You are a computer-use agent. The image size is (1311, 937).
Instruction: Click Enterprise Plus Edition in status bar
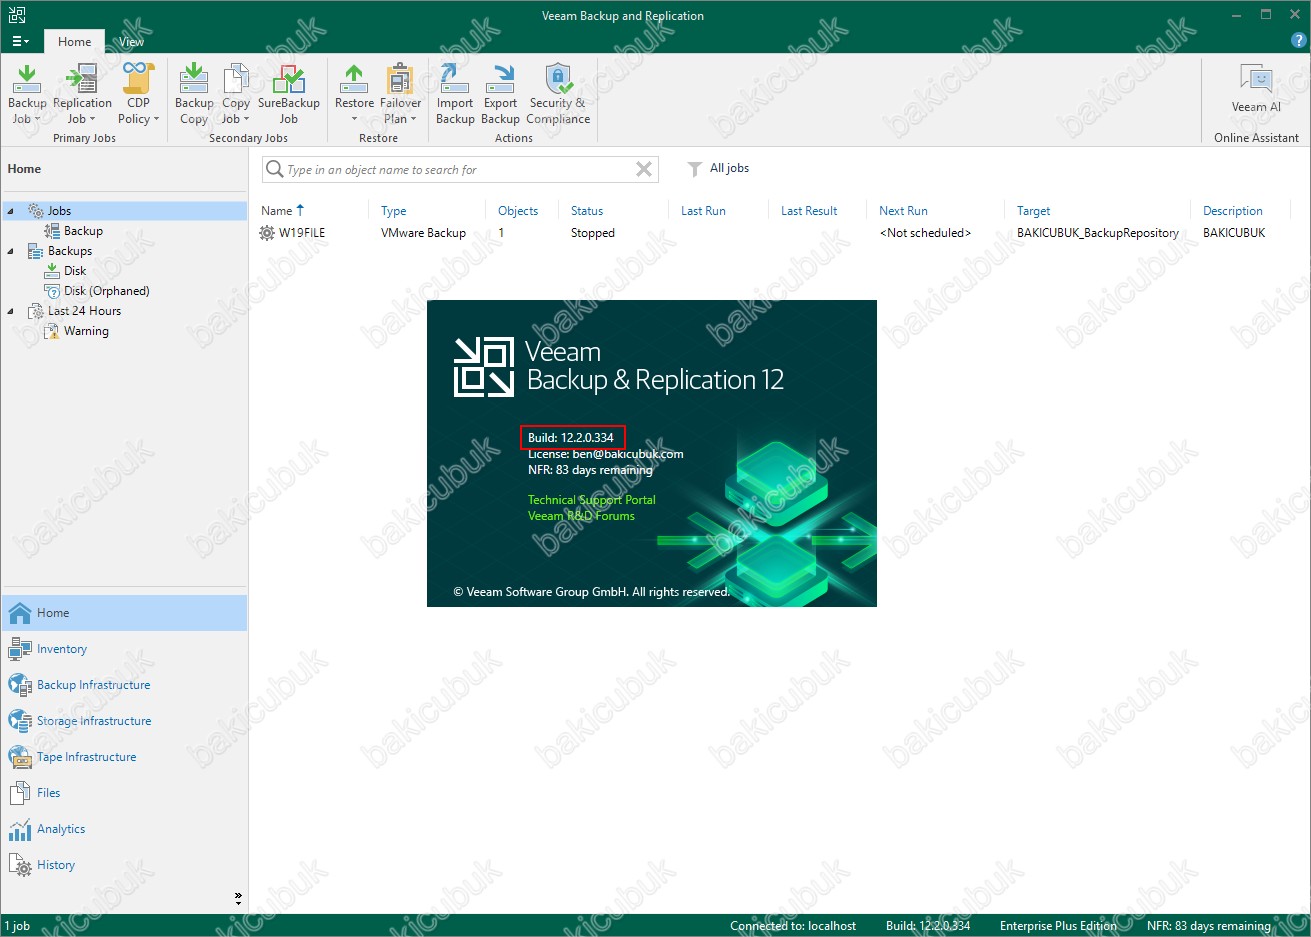(1058, 926)
